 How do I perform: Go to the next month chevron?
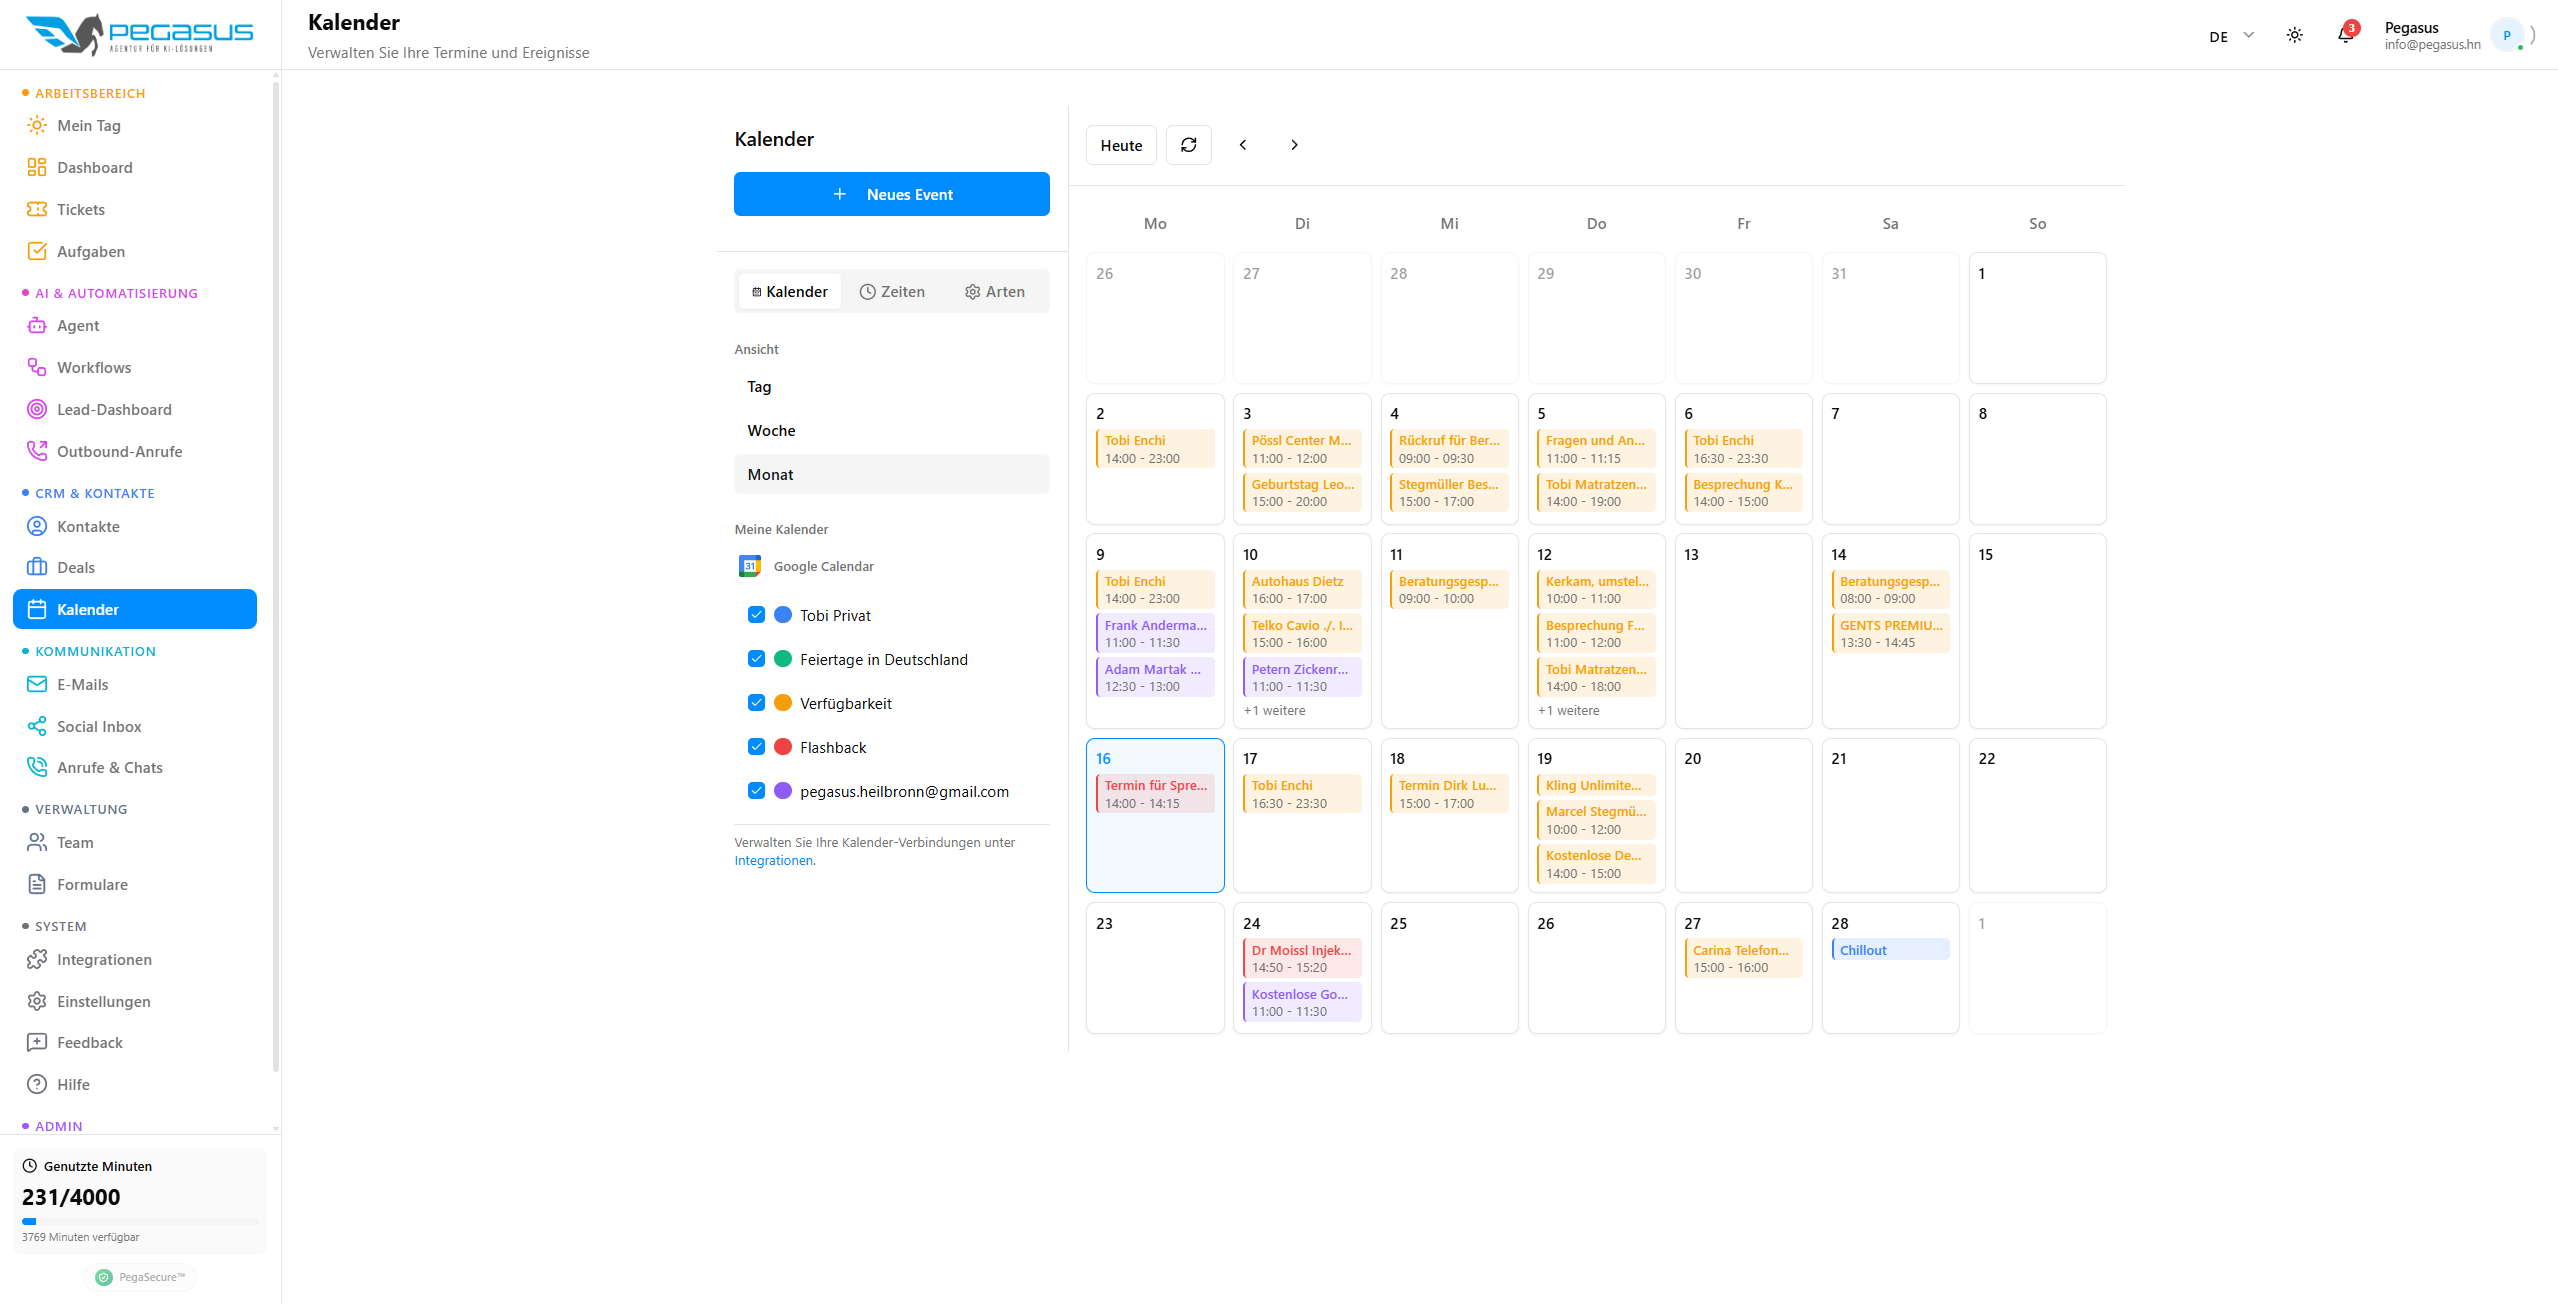pyautogui.click(x=1294, y=145)
